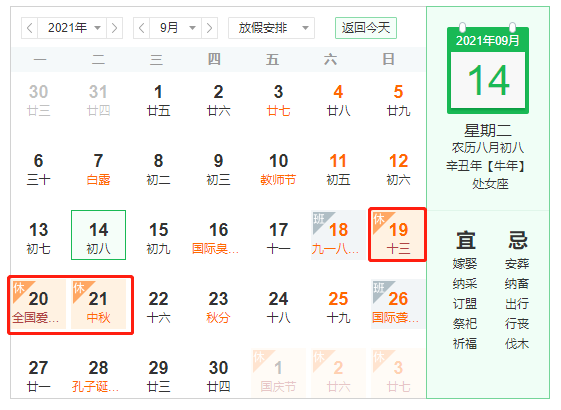Select September 10 教师节 date

pyautogui.click(x=278, y=169)
